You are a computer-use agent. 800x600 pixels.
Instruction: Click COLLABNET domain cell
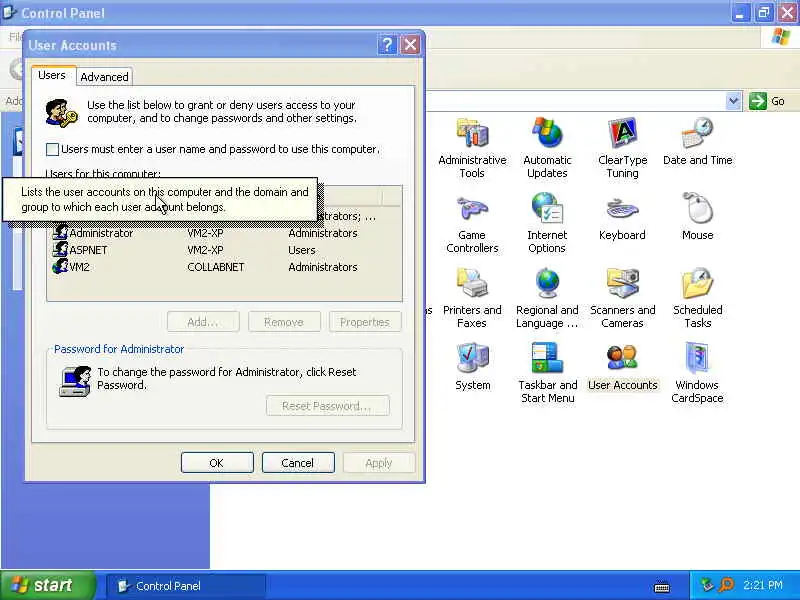pyautogui.click(x=216, y=267)
